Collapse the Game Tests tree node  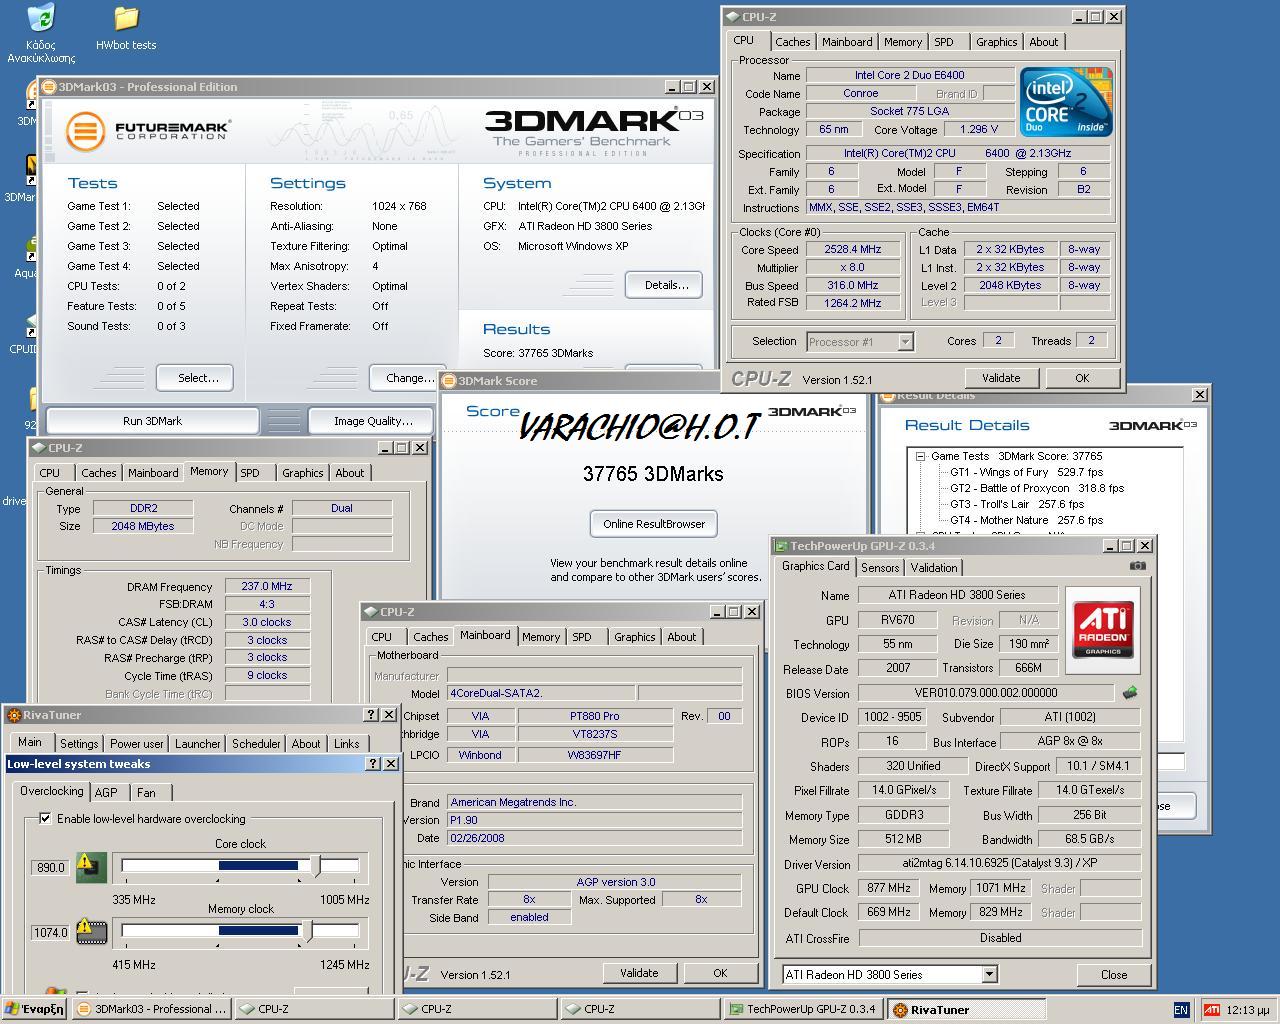click(x=920, y=456)
